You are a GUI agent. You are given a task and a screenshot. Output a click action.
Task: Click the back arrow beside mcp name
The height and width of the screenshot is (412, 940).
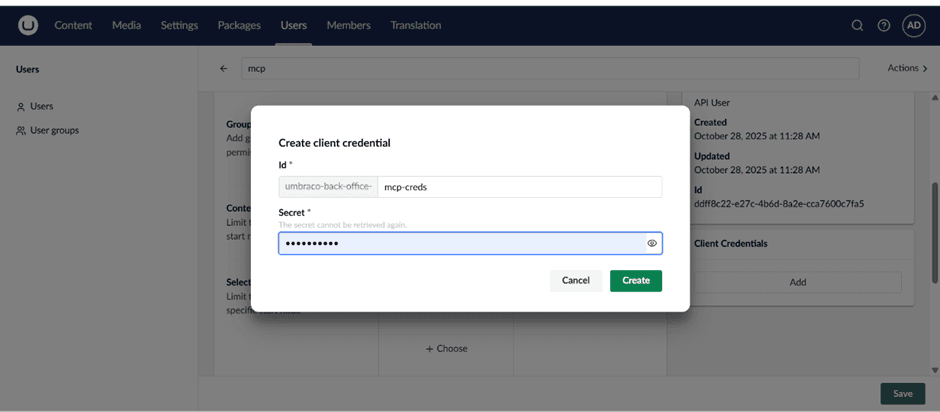coord(224,68)
